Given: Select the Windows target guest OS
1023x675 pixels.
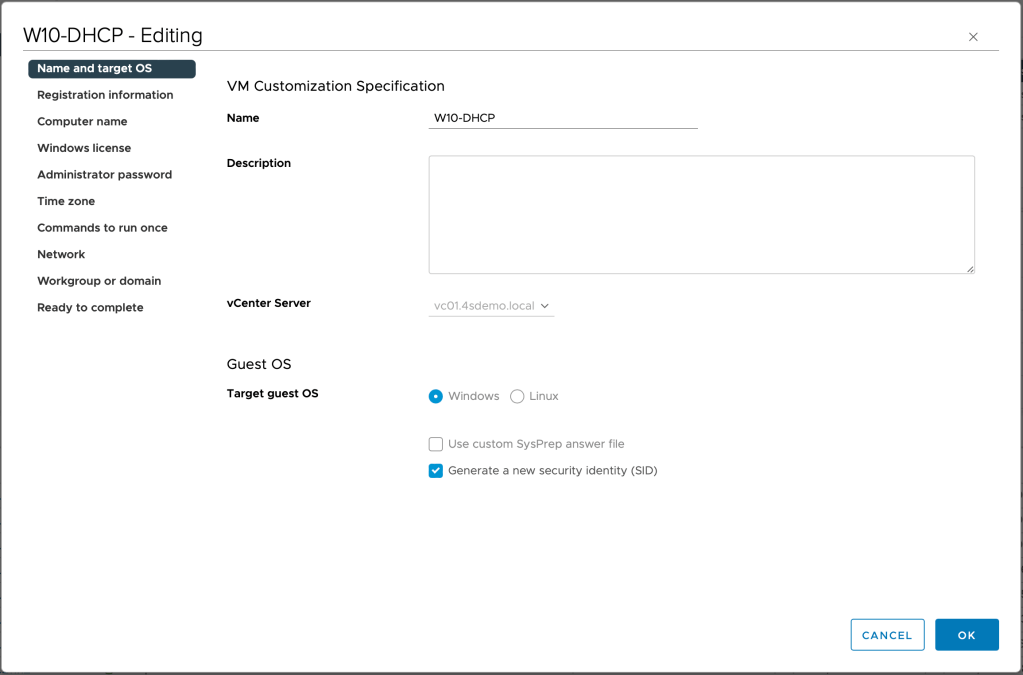Looking at the screenshot, I should [x=436, y=397].
